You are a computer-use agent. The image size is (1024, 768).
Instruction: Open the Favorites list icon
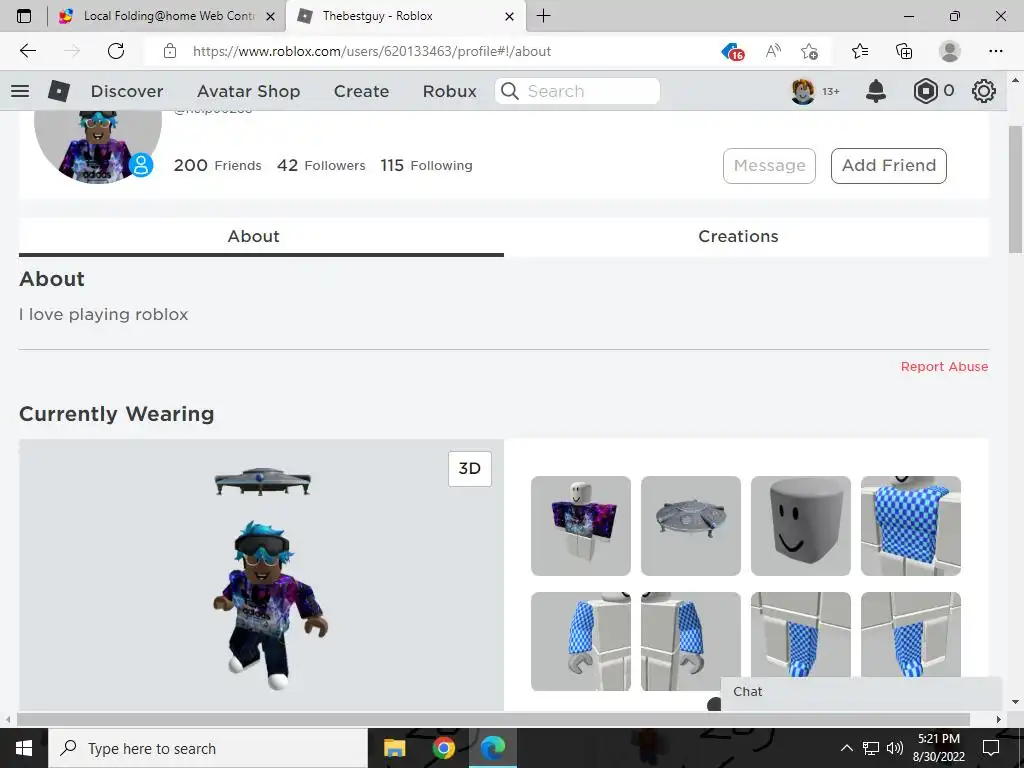pyautogui.click(x=860, y=51)
